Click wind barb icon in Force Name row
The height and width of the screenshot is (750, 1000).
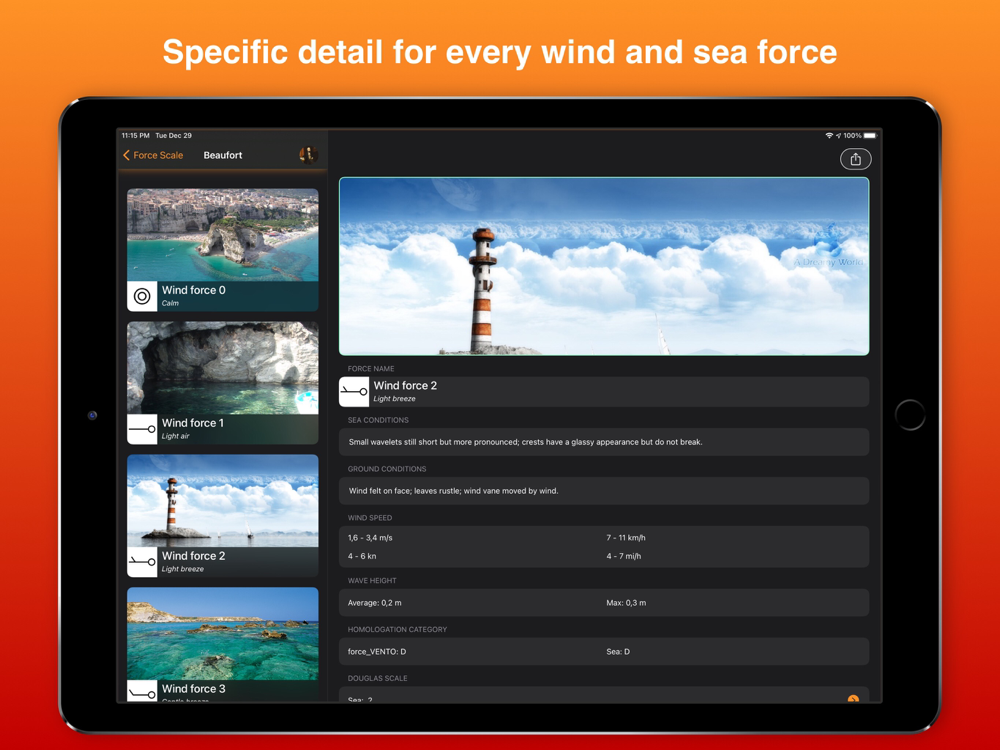[x=354, y=392]
